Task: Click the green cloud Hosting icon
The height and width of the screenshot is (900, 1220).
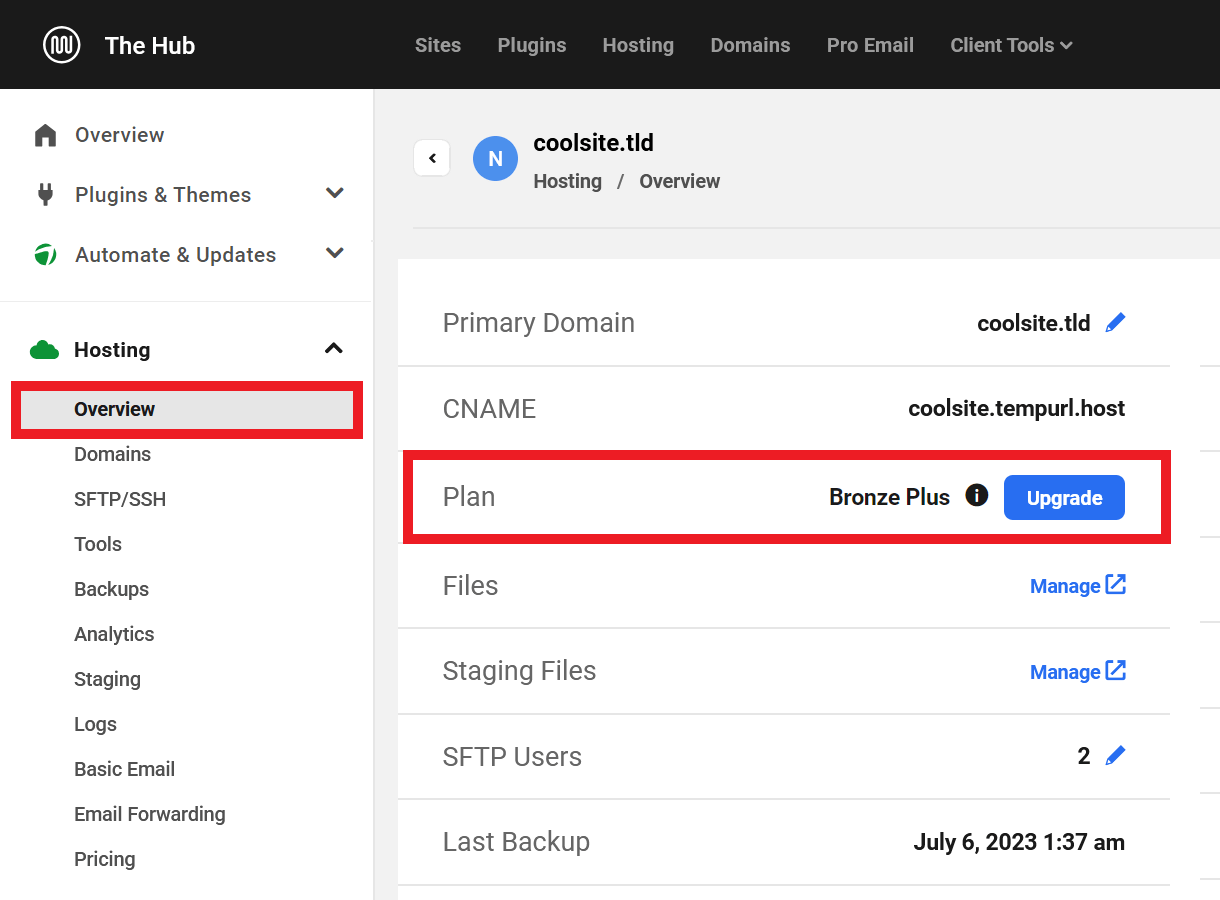Action: [x=45, y=350]
